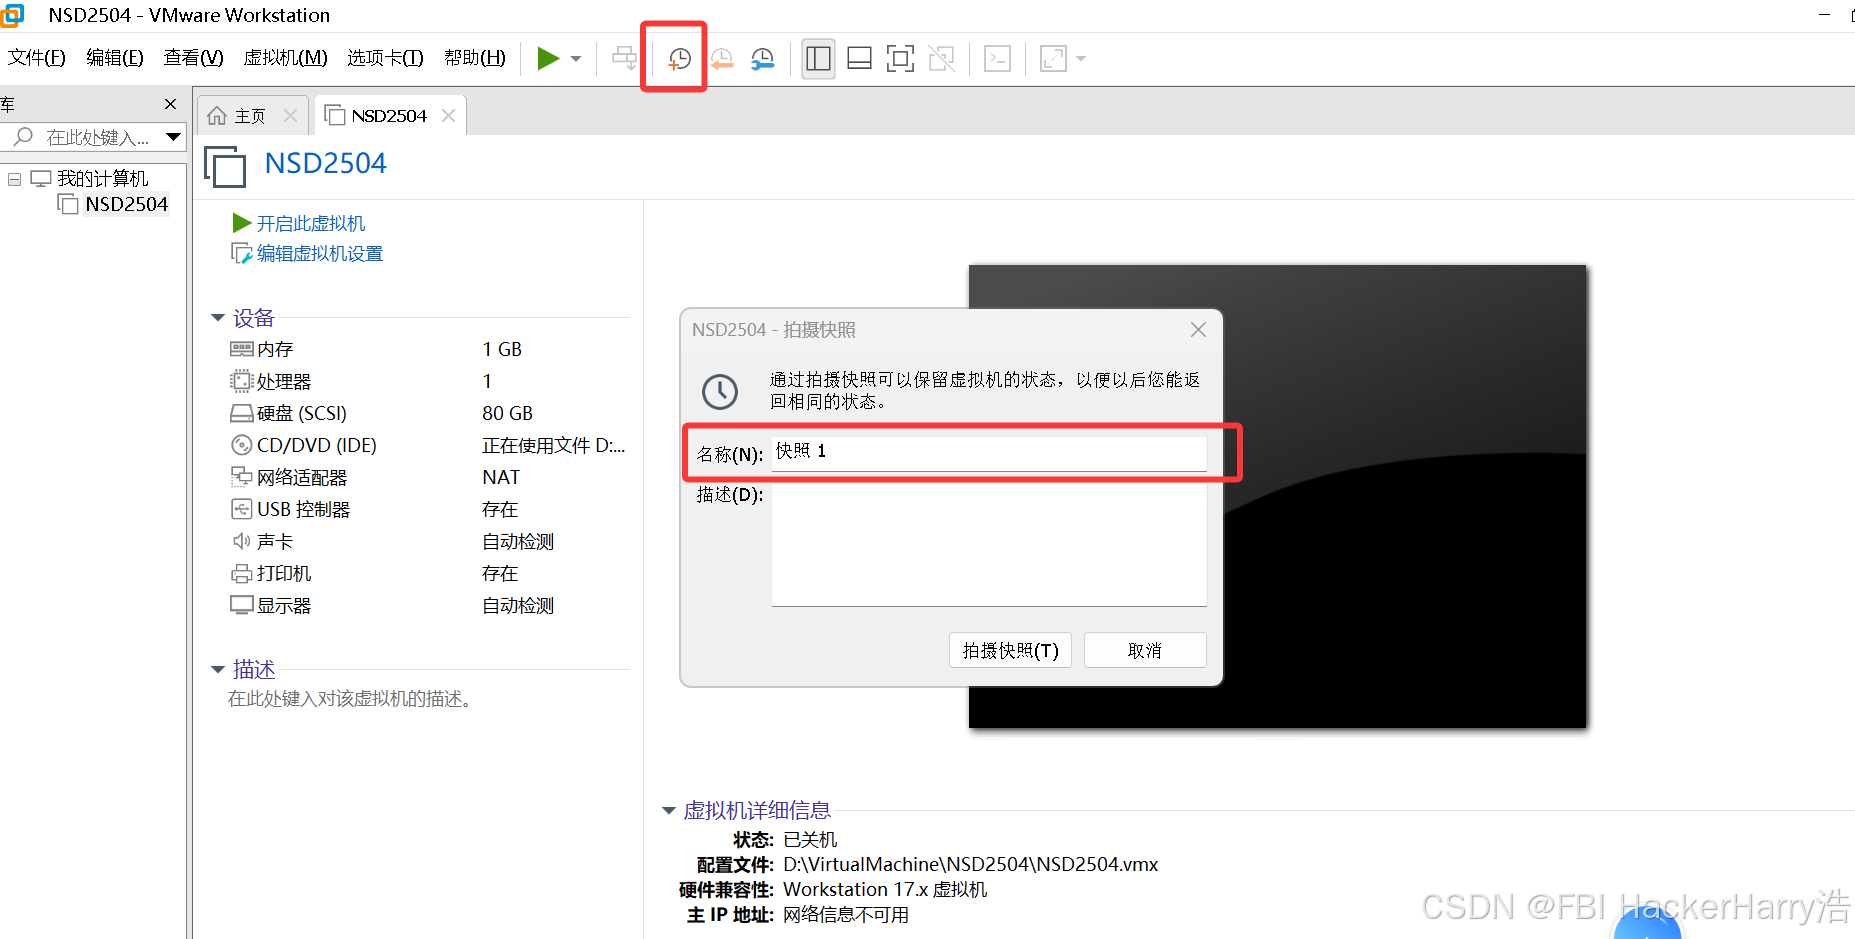Click the processor chip icon

click(242, 381)
